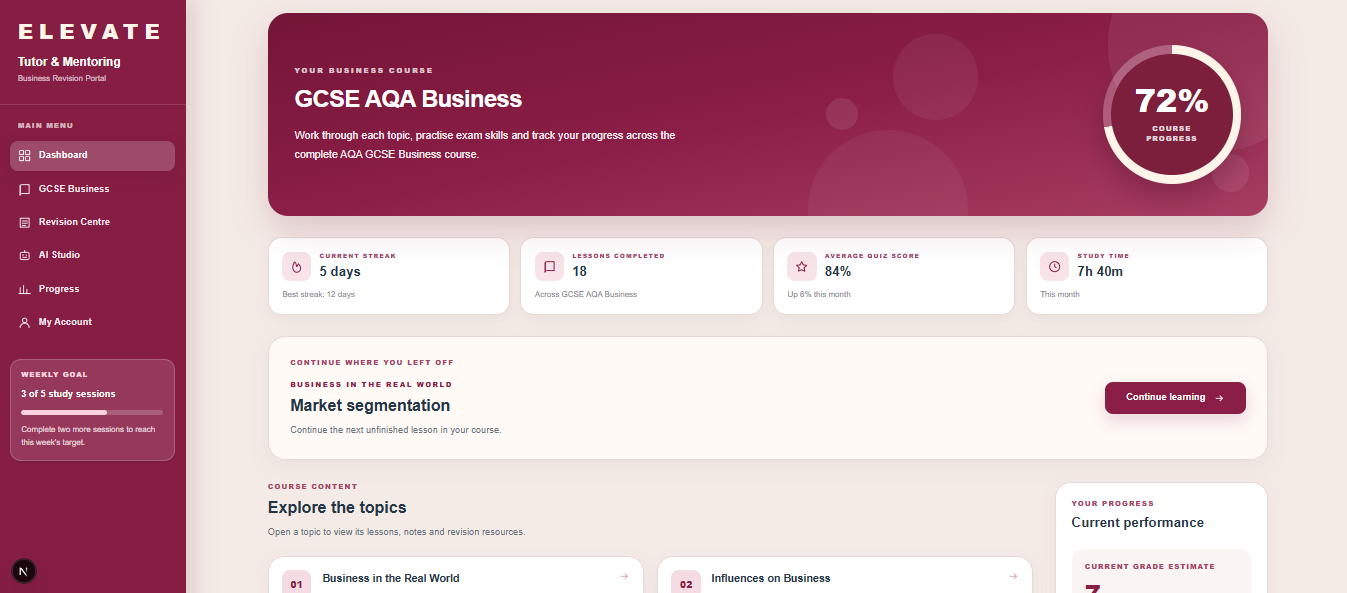Open the Business in the Real World arrow

(x=624, y=576)
